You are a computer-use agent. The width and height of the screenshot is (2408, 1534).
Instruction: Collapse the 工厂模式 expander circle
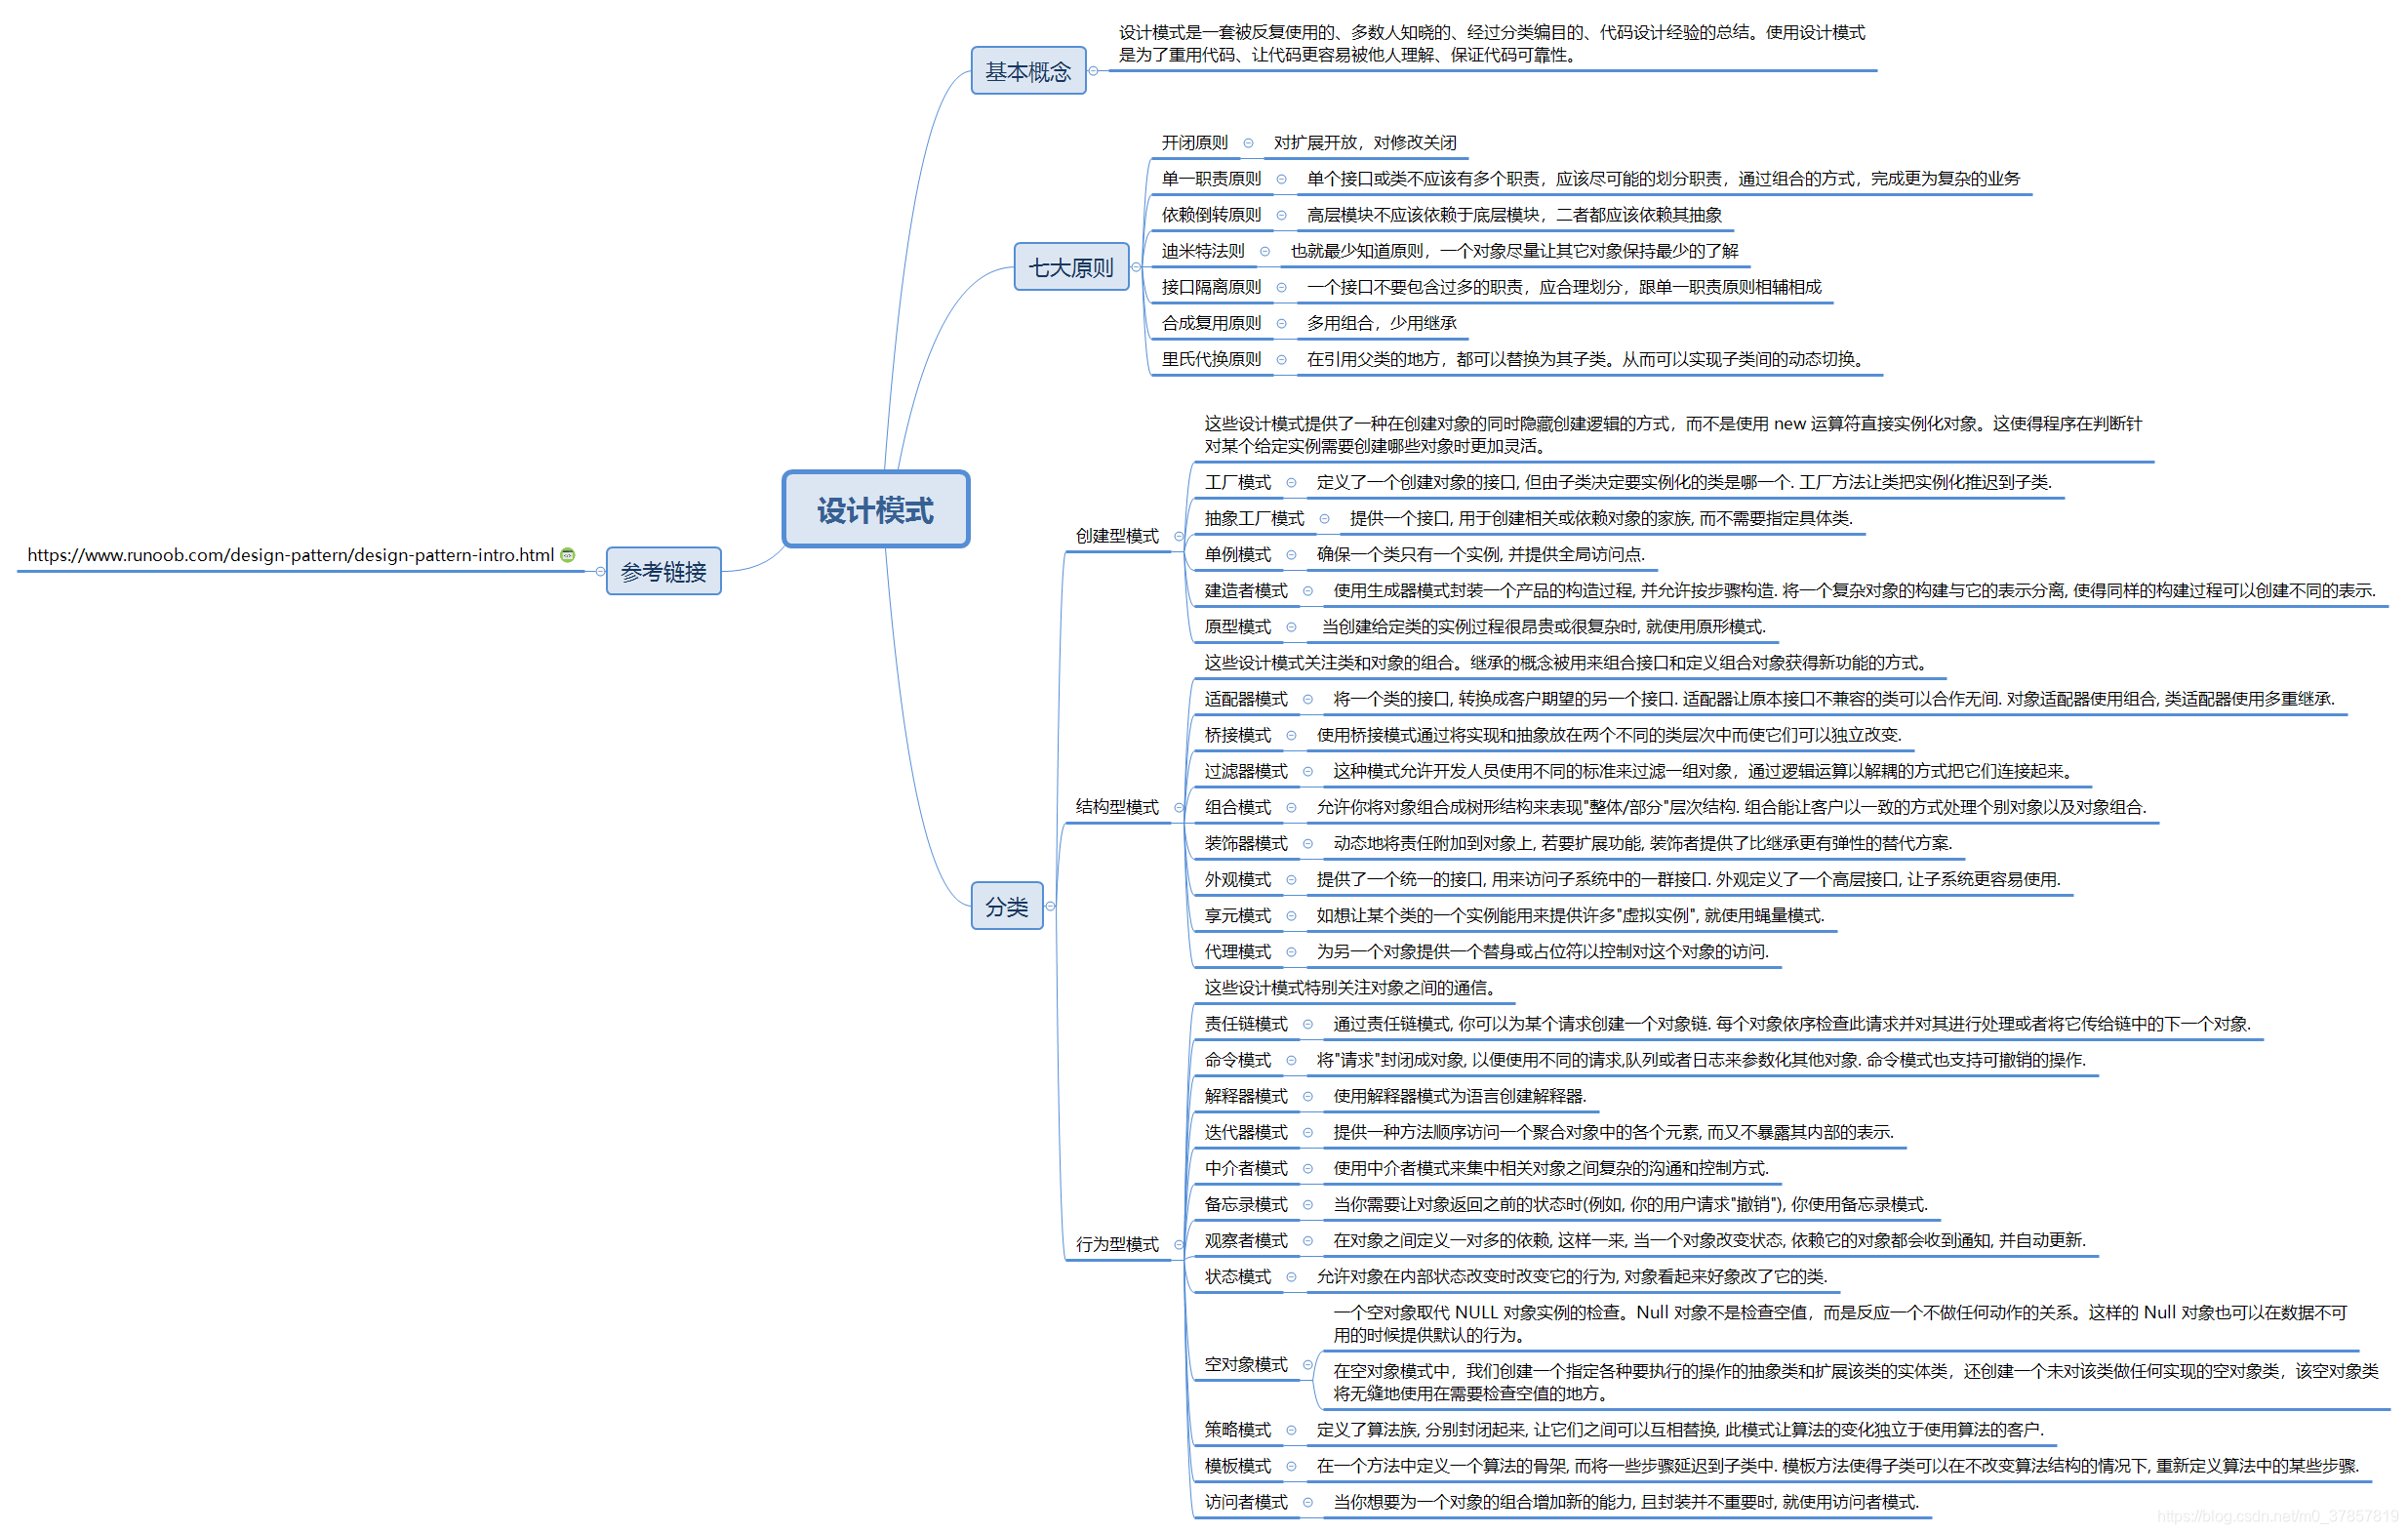[x=1291, y=482]
